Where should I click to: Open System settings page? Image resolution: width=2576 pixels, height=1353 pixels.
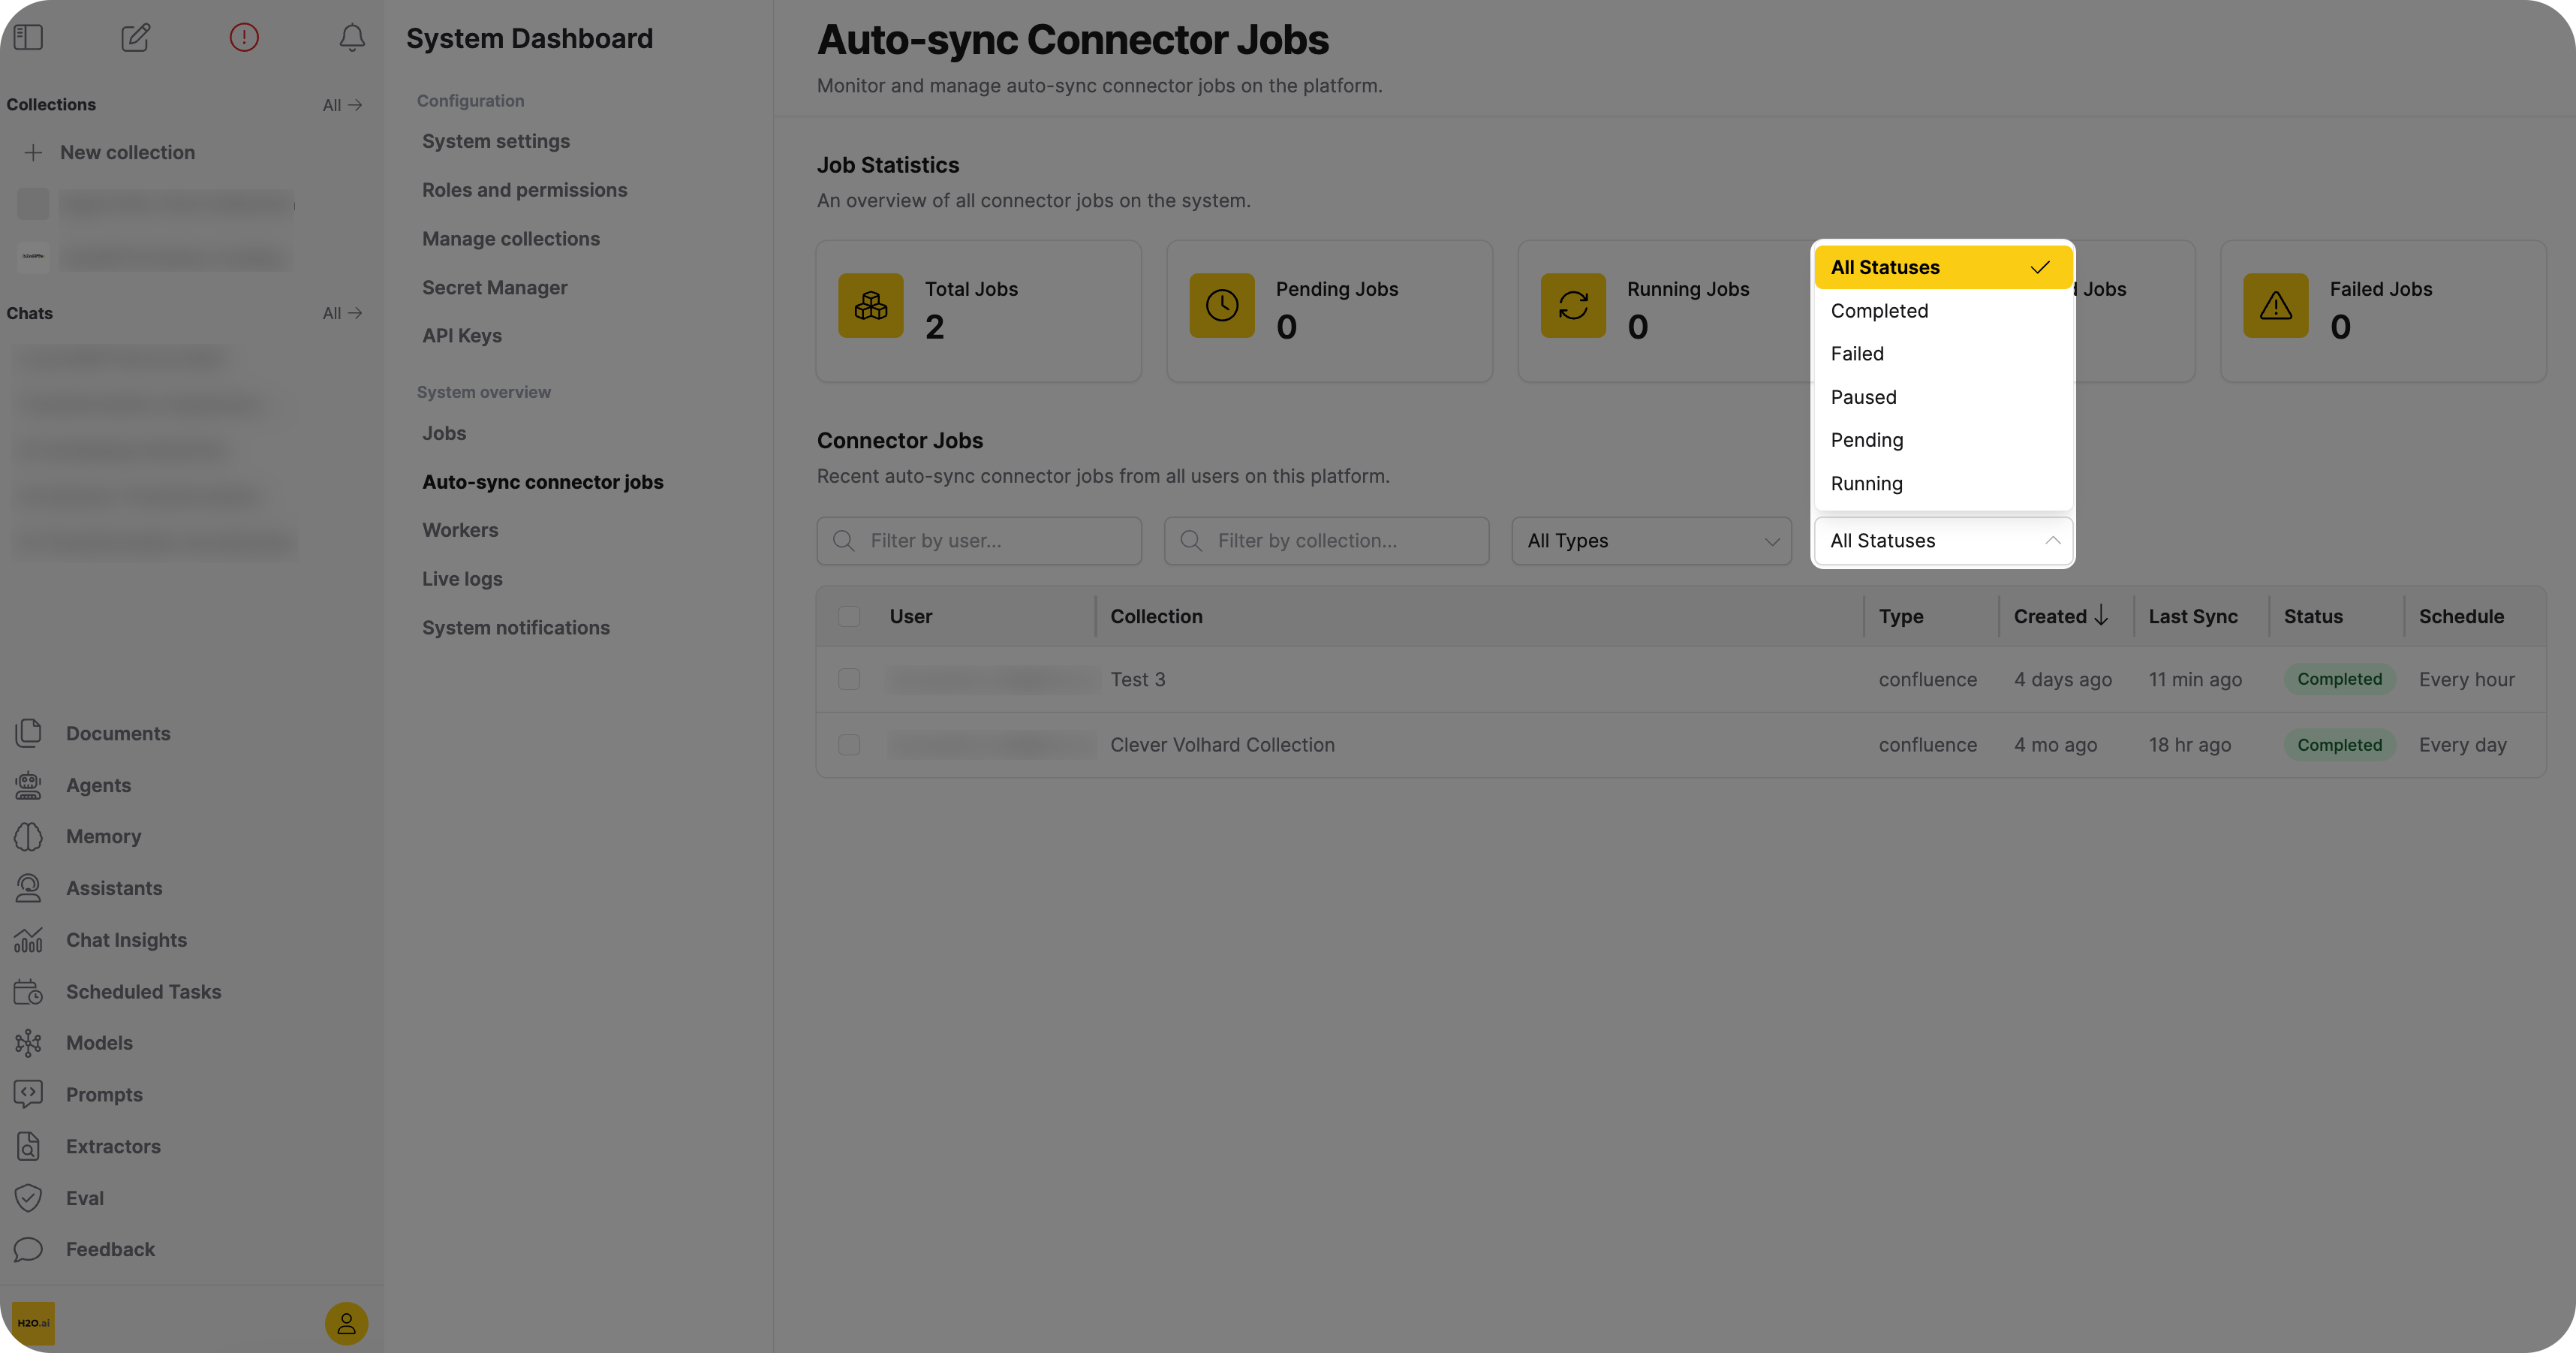495,141
